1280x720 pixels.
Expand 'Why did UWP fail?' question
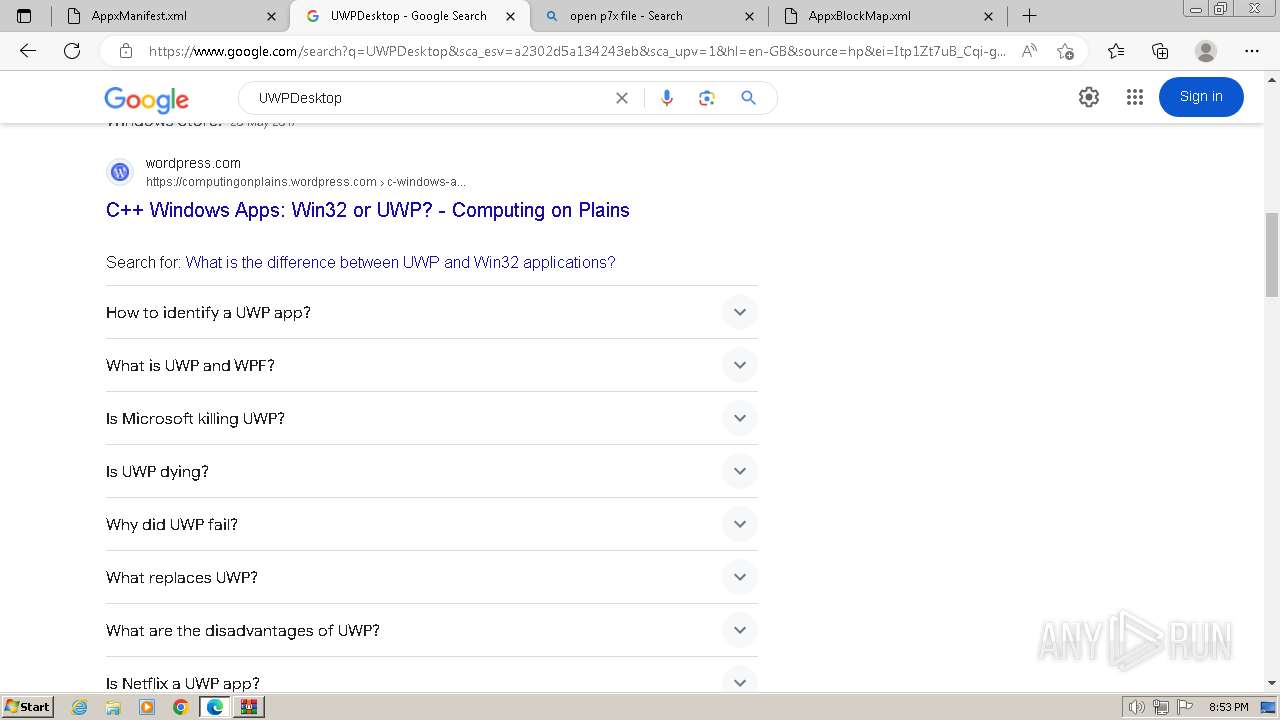point(432,524)
